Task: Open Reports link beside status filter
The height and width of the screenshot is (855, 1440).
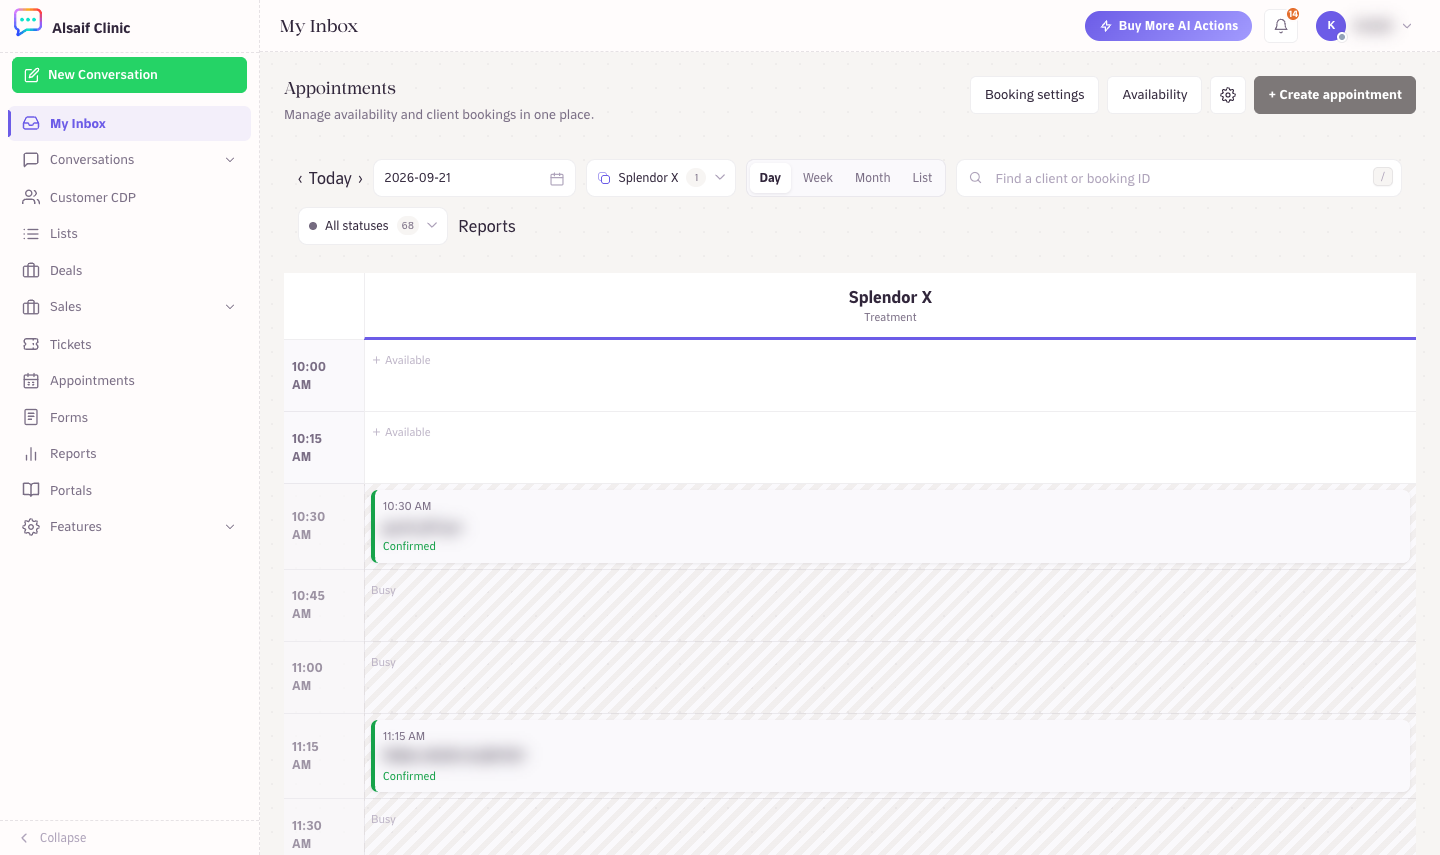Action: pyautogui.click(x=487, y=226)
